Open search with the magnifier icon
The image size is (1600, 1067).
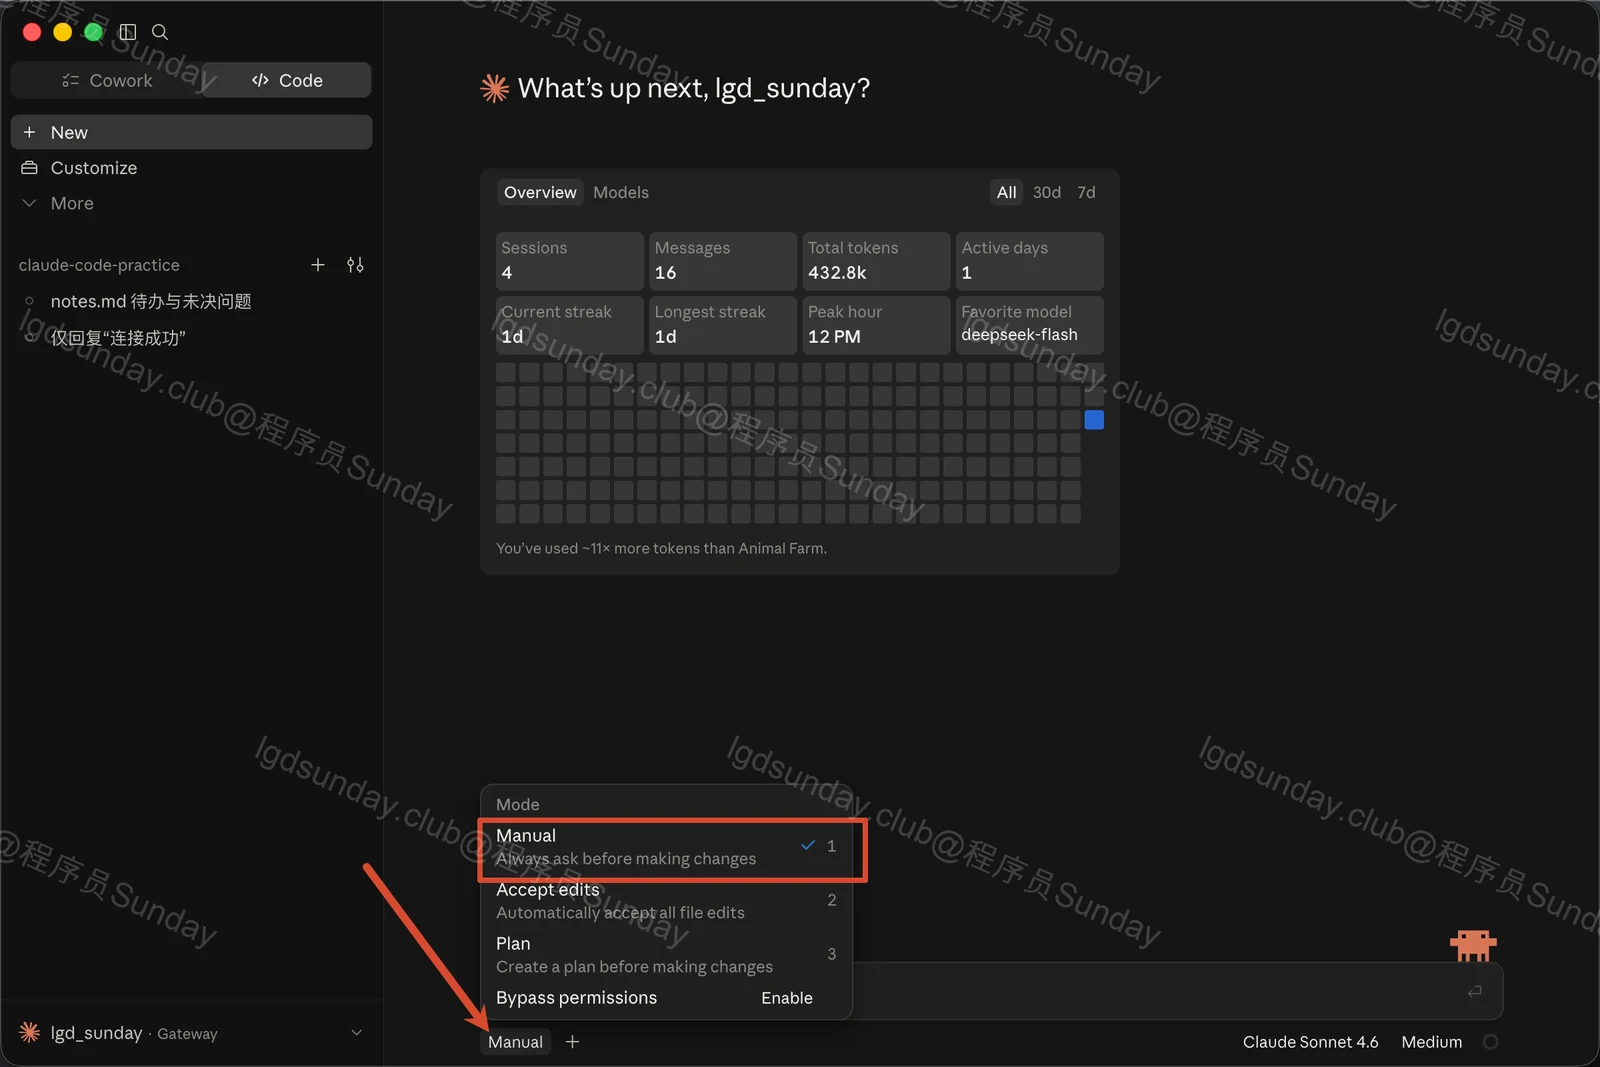[160, 32]
